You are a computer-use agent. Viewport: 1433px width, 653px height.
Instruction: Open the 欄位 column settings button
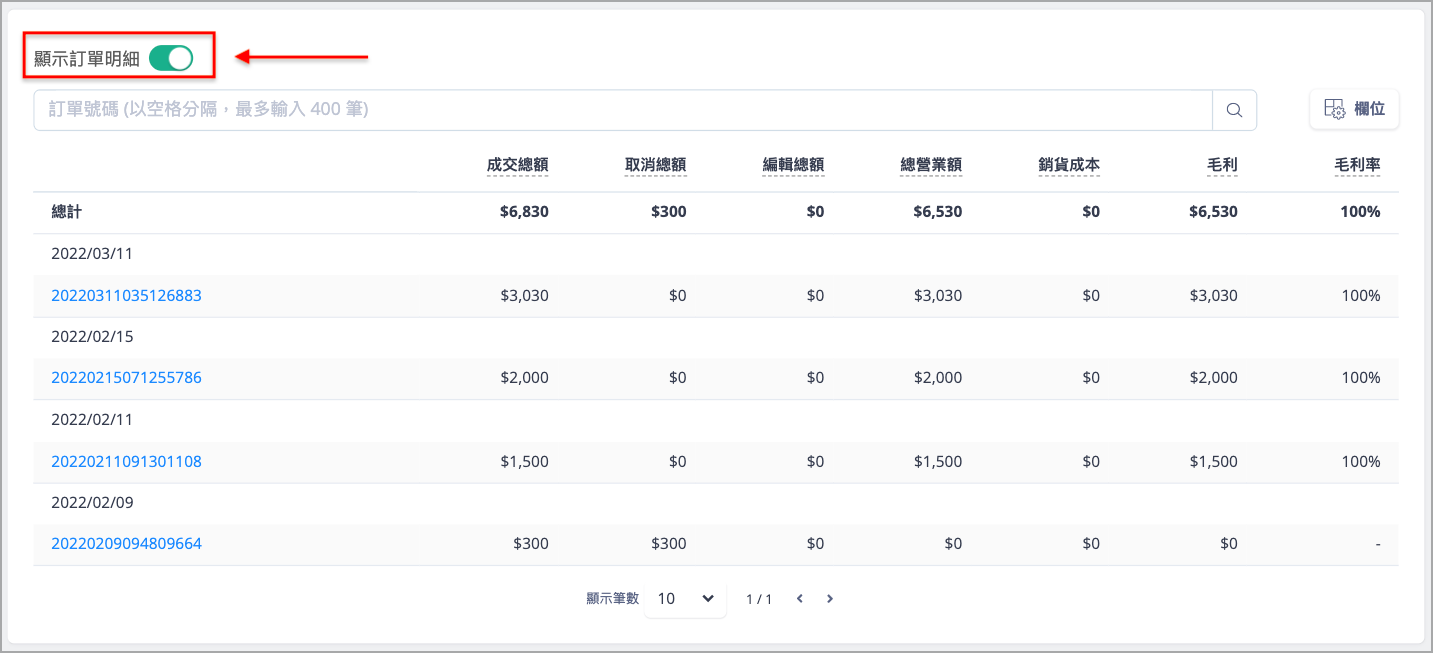[x=1354, y=110]
